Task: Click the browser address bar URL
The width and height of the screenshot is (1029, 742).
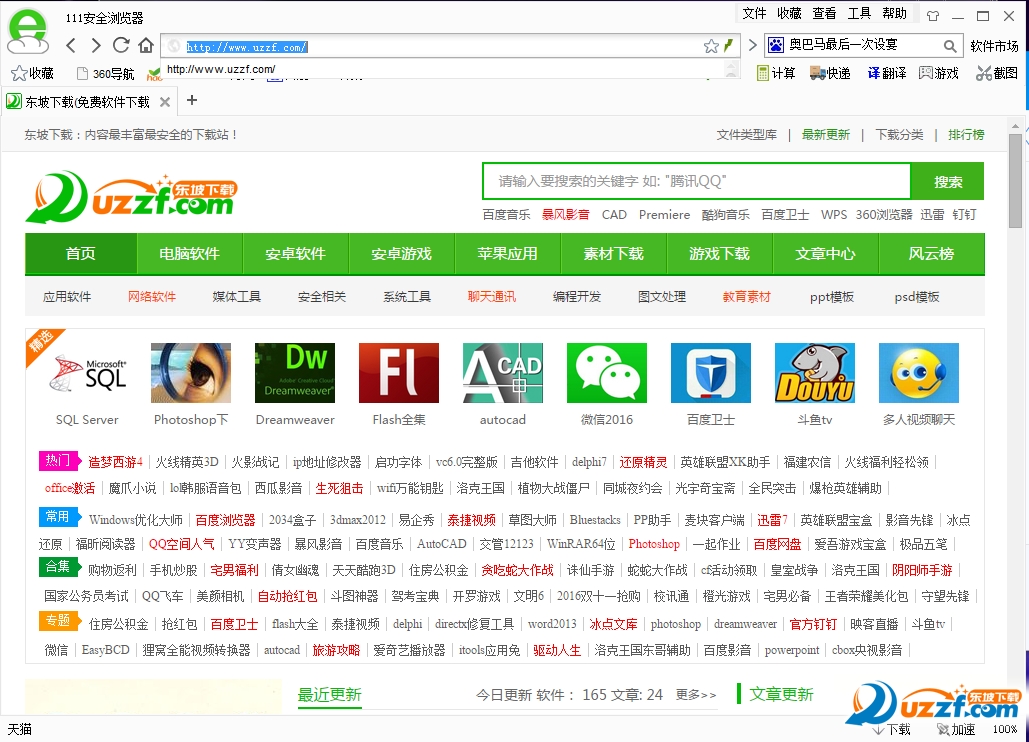Action: [247, 47]
